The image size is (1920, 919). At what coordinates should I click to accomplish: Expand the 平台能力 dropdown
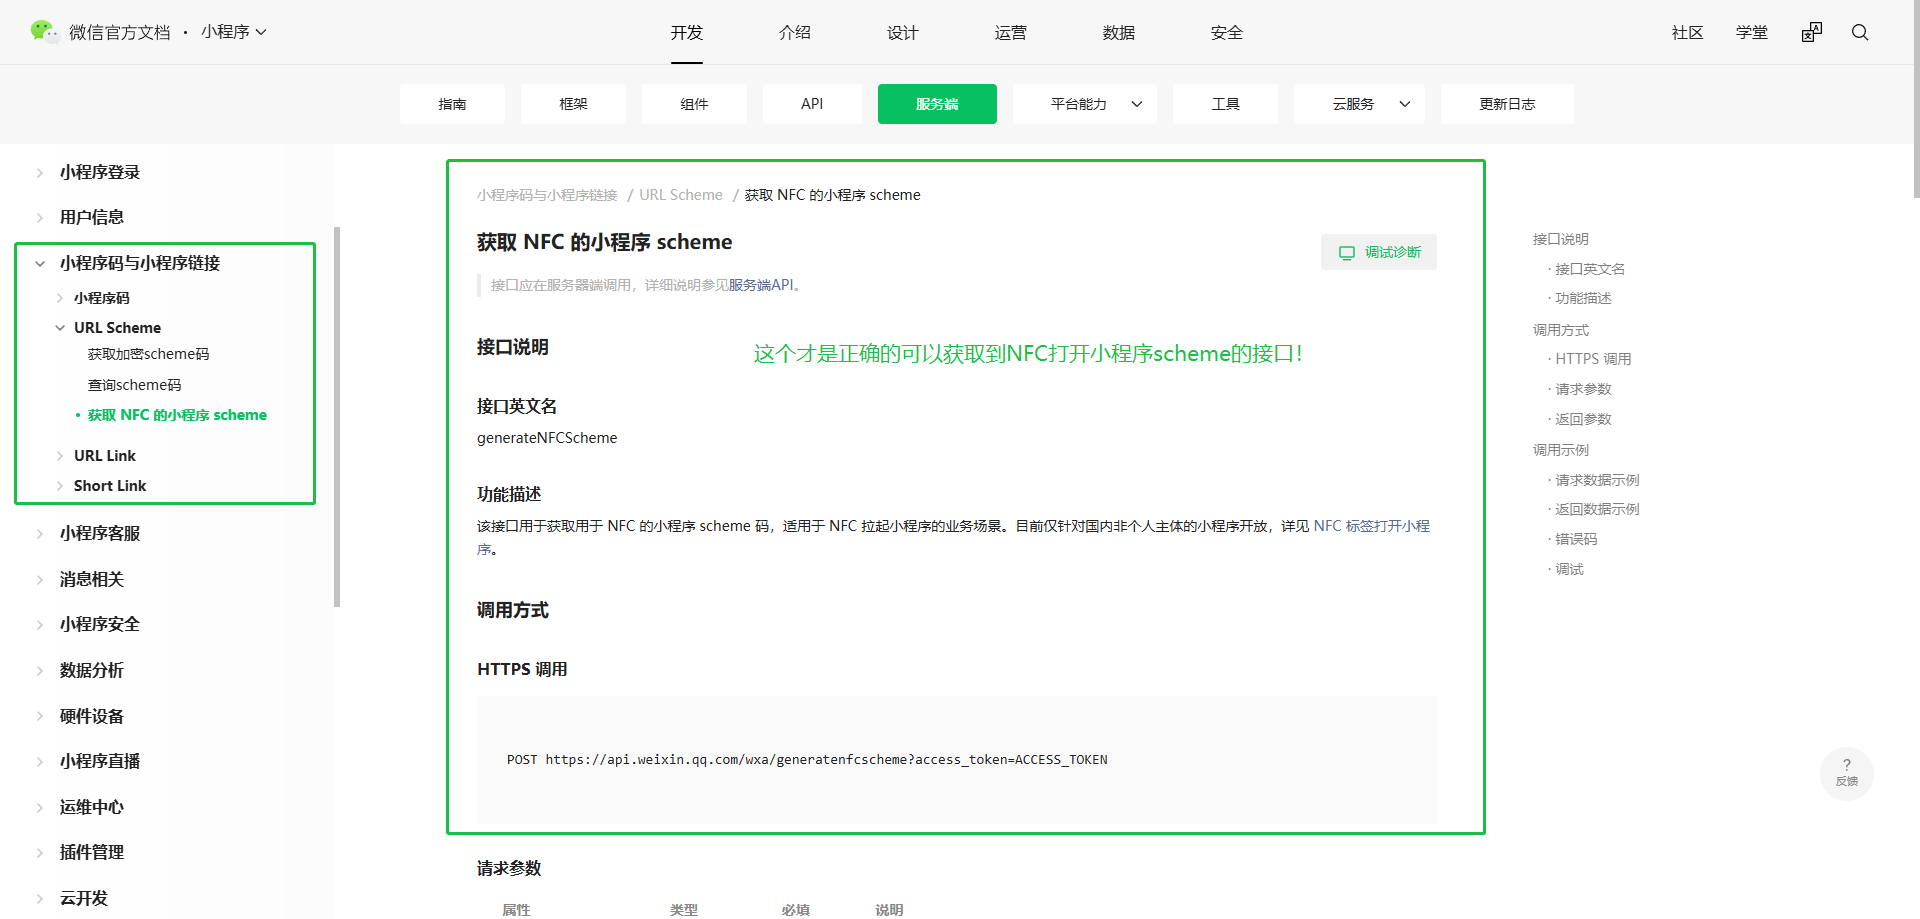click(x=1085, y=104)
